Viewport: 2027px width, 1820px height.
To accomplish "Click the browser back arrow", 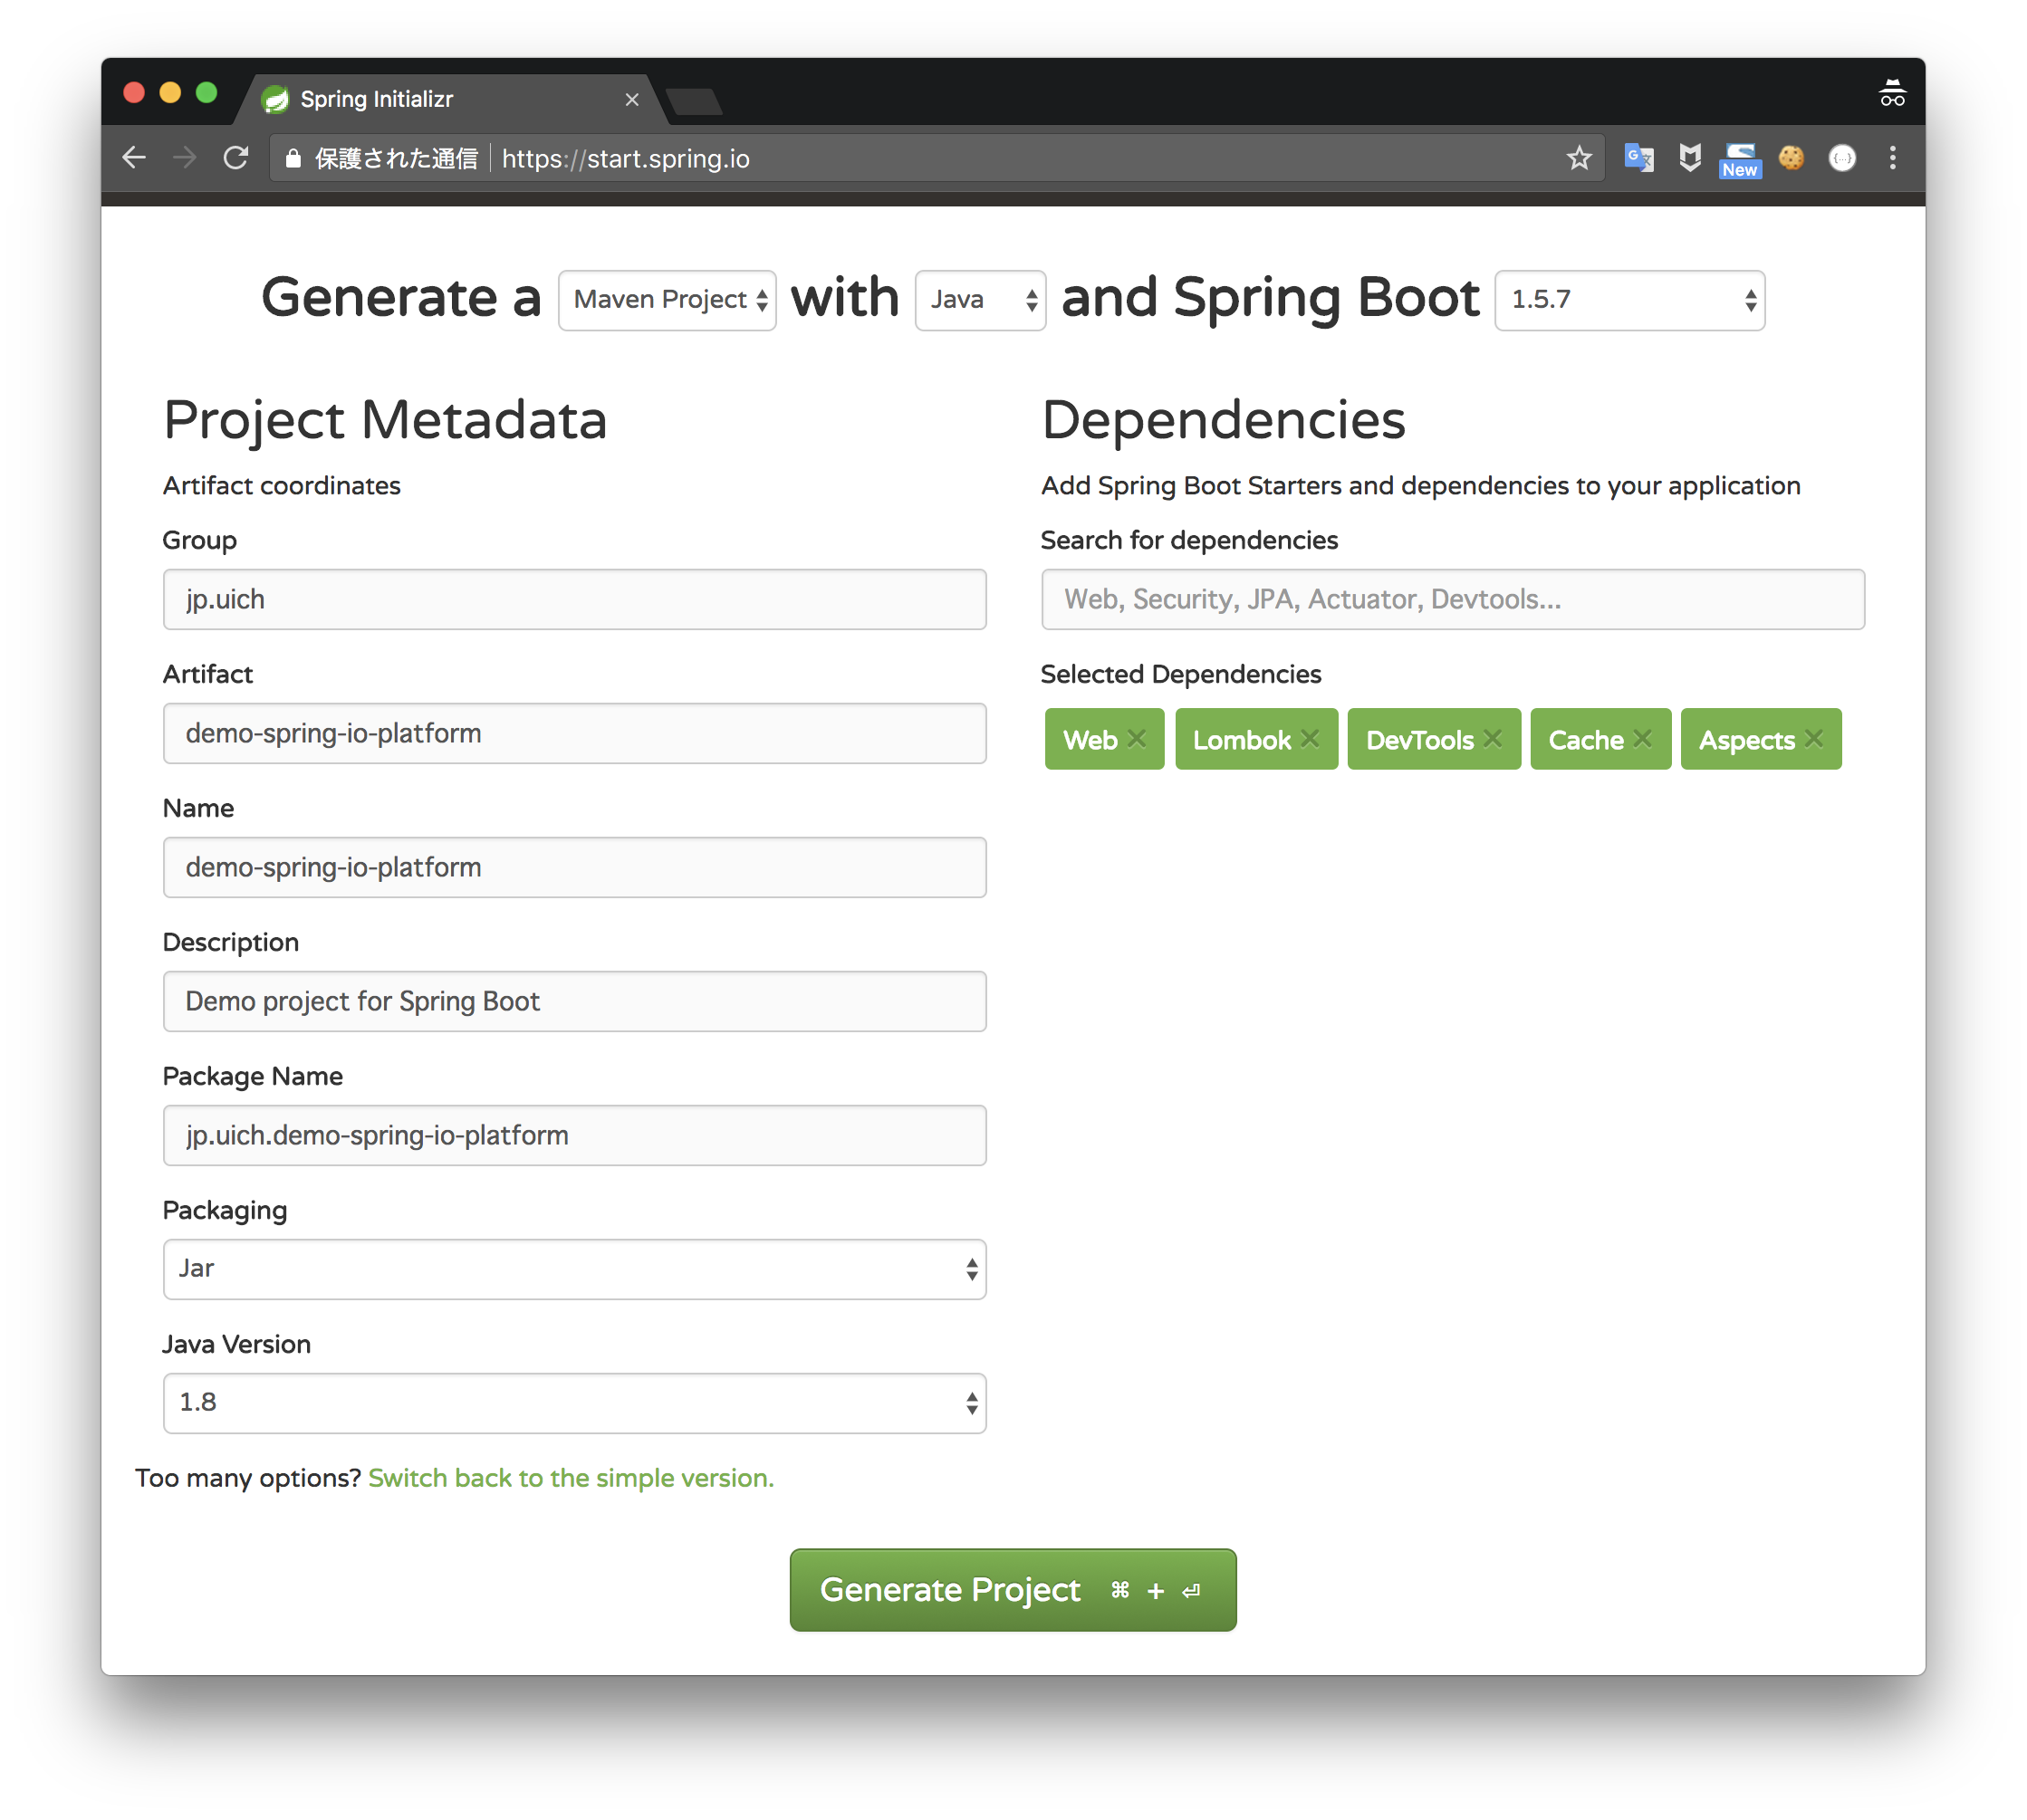I will pos(134,158).
